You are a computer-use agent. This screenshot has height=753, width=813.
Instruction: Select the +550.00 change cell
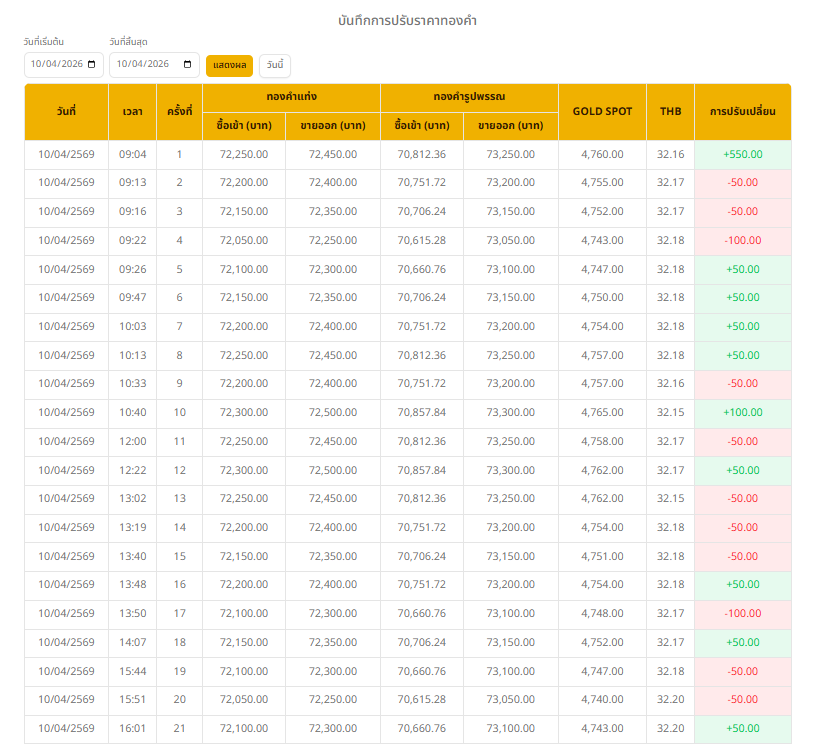coord(742,155)
